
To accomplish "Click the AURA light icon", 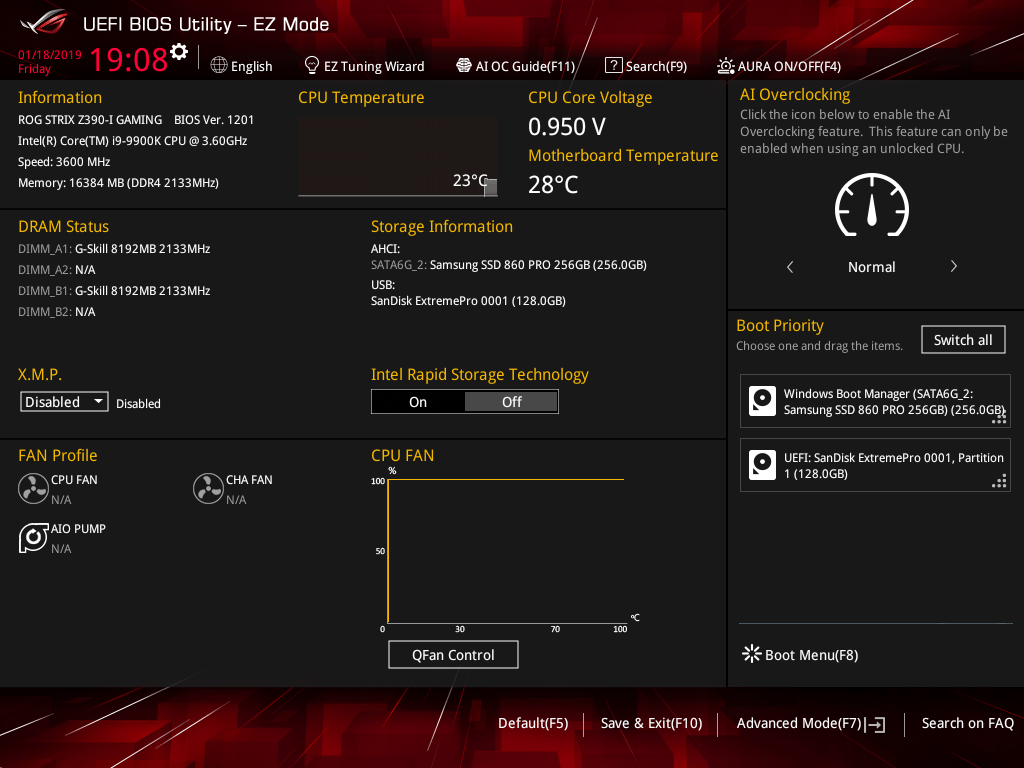I will [726, 66].
